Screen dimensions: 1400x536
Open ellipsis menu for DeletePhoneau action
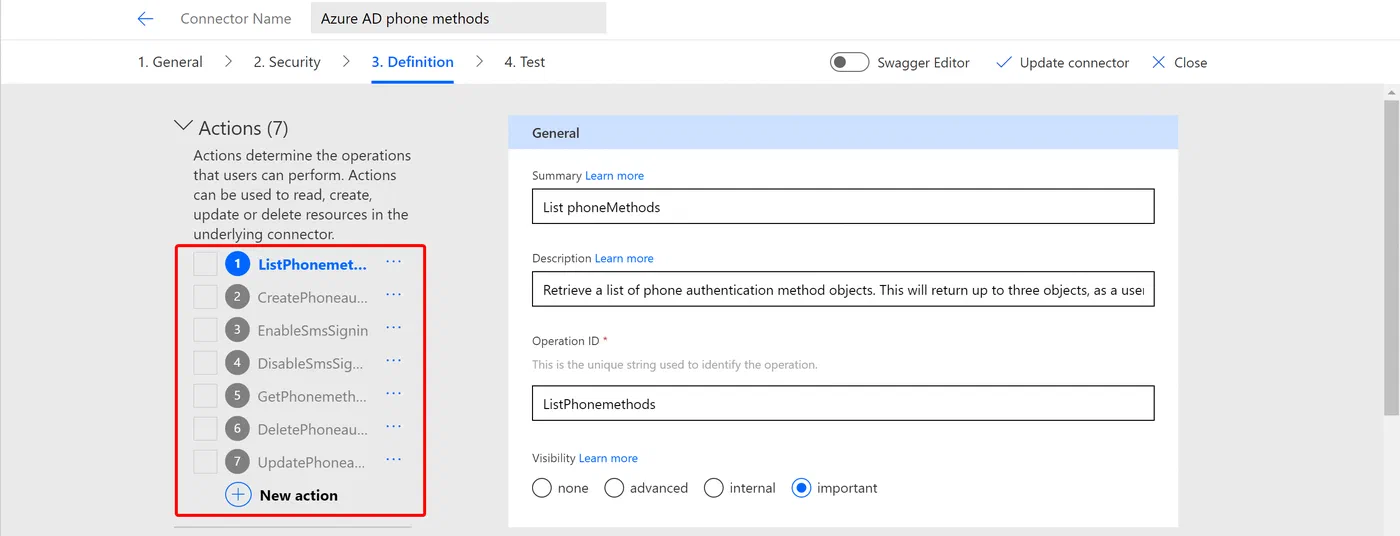click(x=394, y=427)
